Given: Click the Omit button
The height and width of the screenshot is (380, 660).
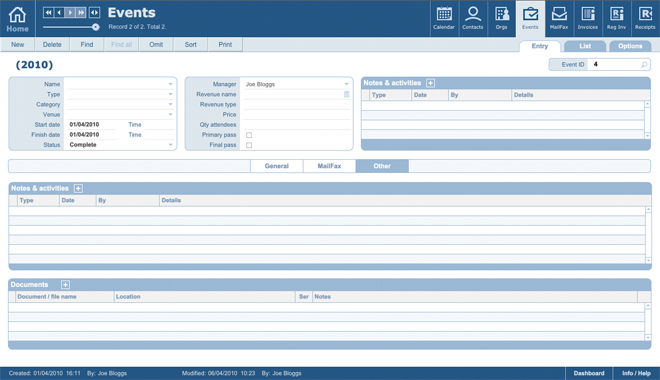Looking at the screenshot, I should click(156, 45).
